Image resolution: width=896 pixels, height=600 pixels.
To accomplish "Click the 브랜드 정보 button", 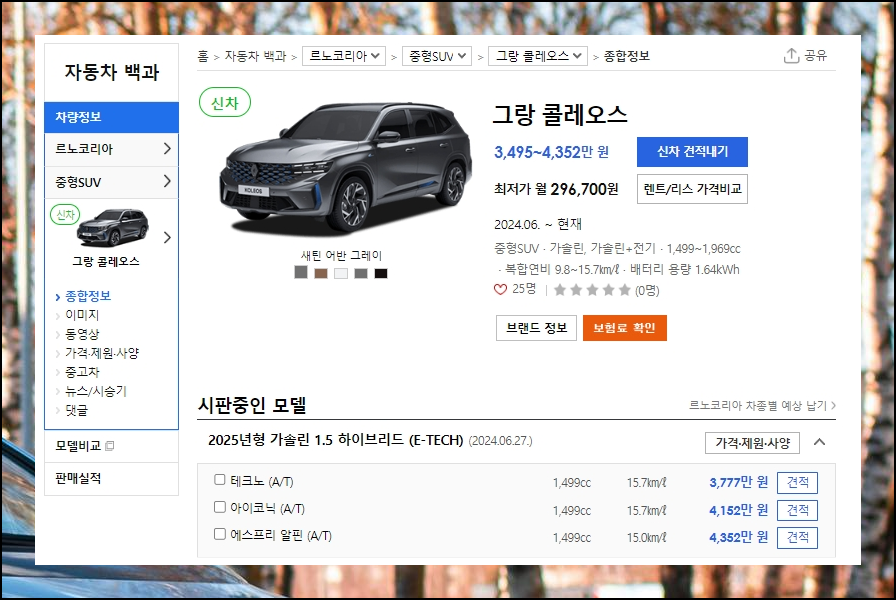I will point(536,328).
